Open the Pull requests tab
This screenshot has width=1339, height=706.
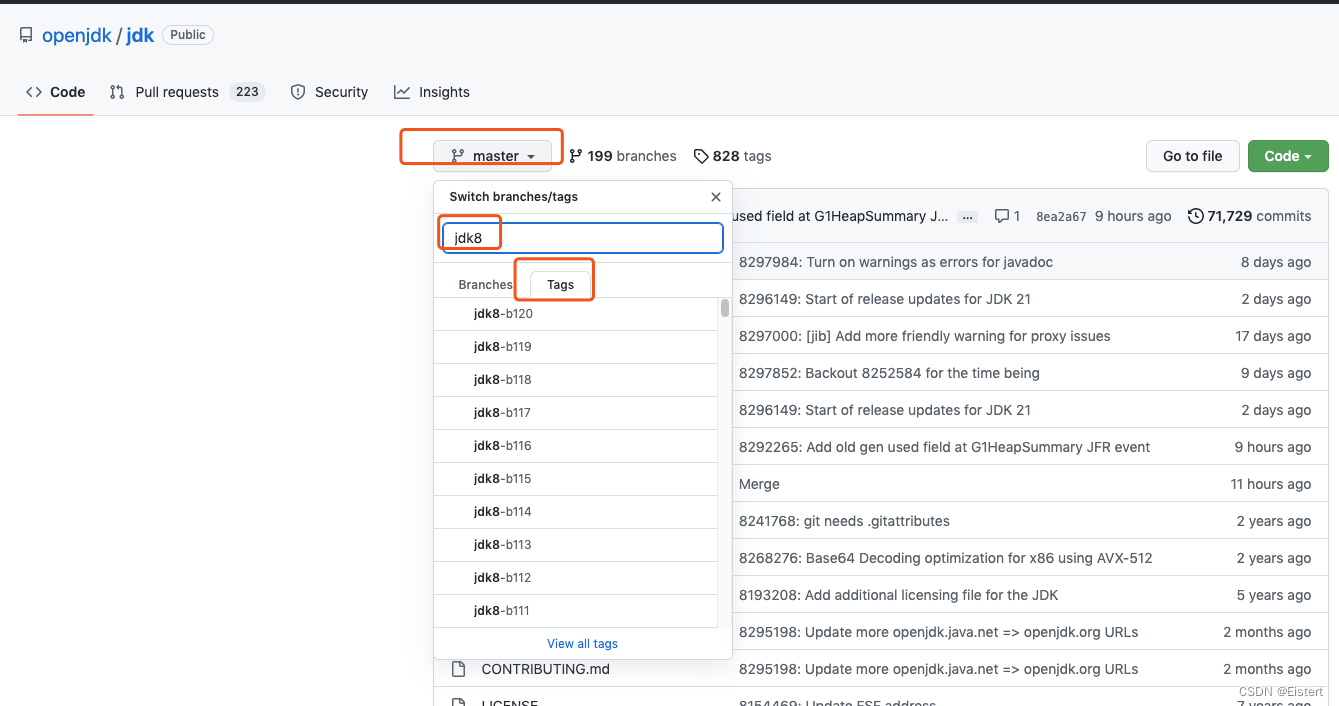[187, 92]
